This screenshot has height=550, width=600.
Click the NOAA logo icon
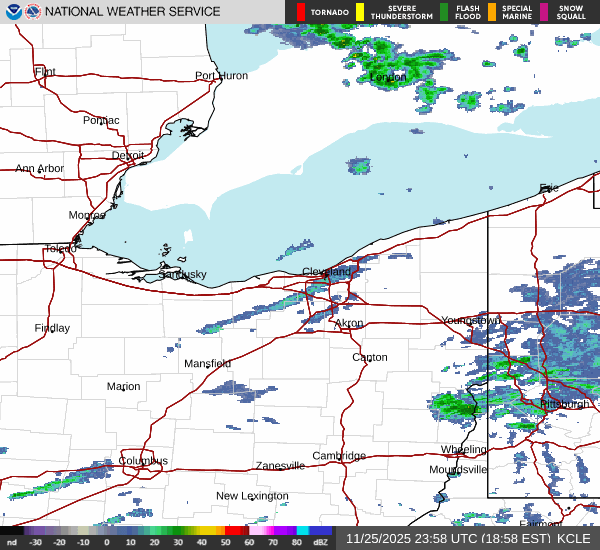click(12, 12)
